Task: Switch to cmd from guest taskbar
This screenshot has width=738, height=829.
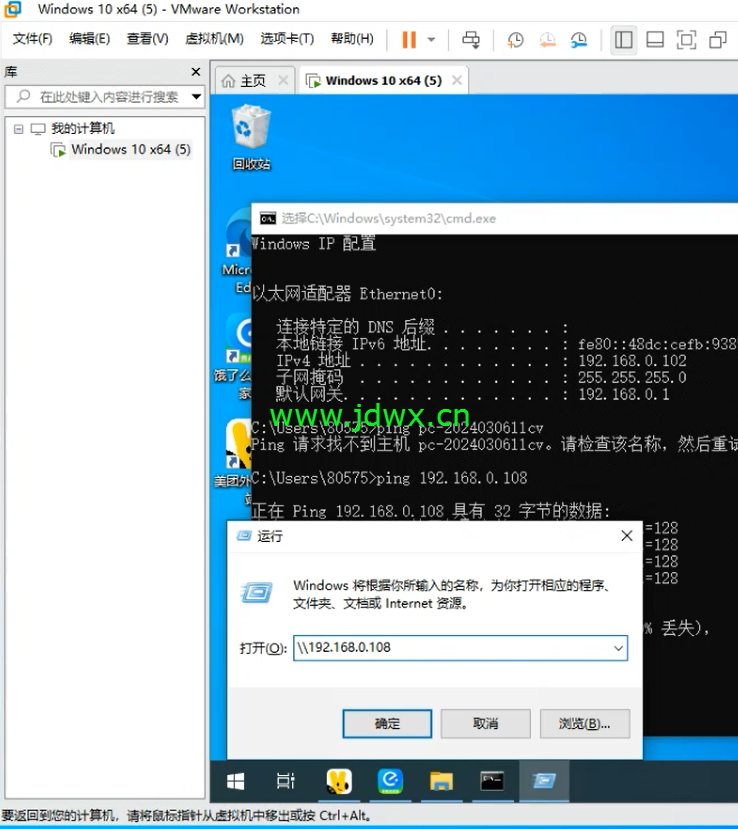Action: (492, 781)
